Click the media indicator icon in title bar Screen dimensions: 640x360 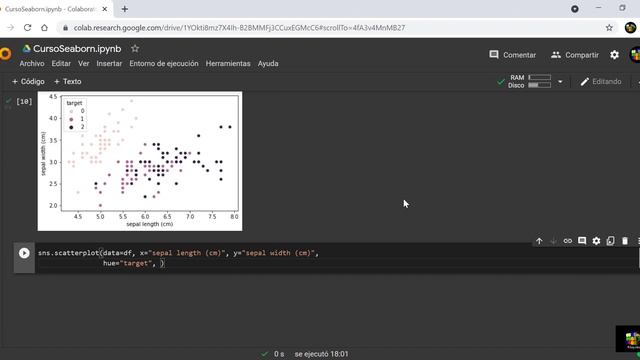click(575, 9)
